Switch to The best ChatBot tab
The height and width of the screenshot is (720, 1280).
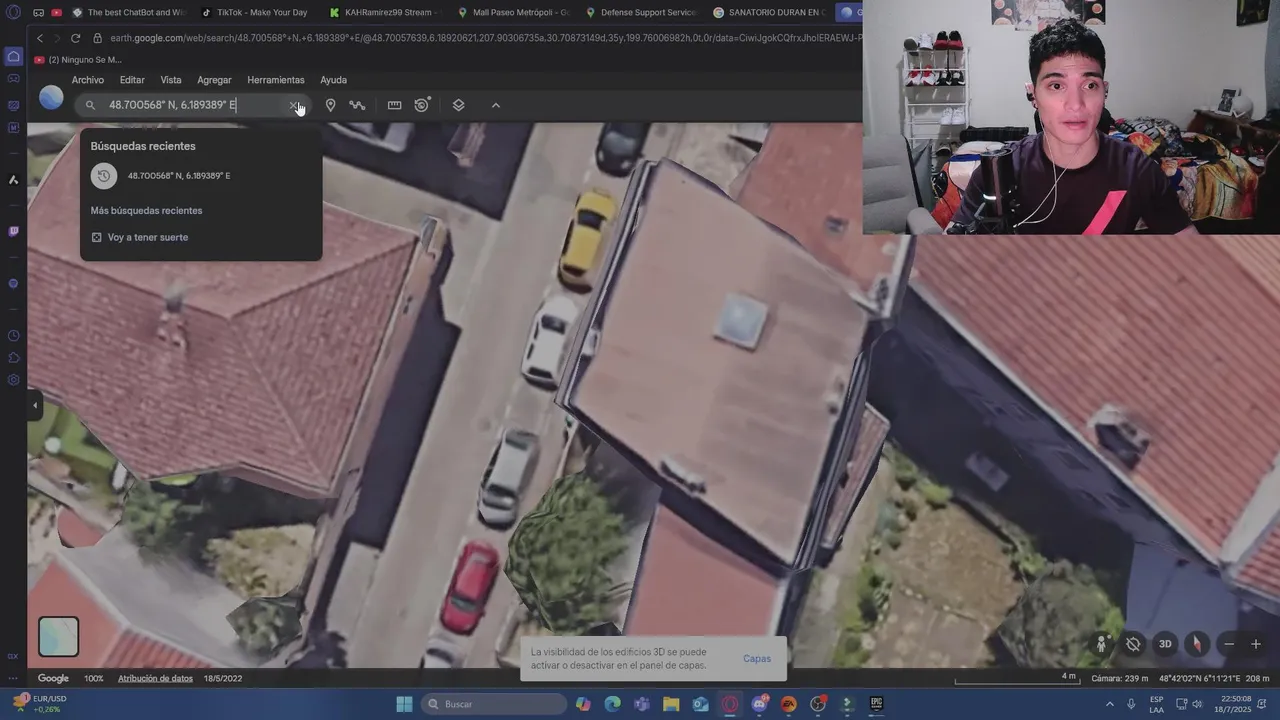(128, 12)
